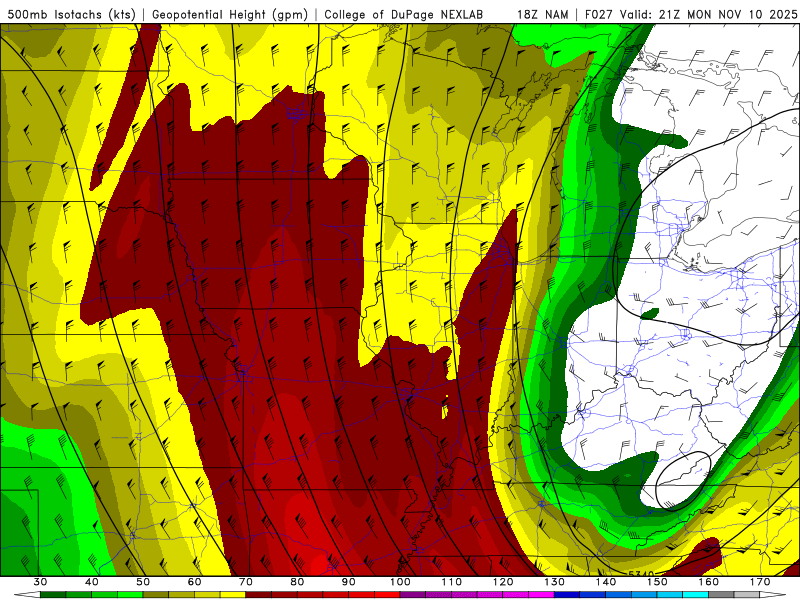Image resolution: width=800 pixels, height=600 pixels.
Task: Click the '100' label on the color scale
Action: point(400,582)
